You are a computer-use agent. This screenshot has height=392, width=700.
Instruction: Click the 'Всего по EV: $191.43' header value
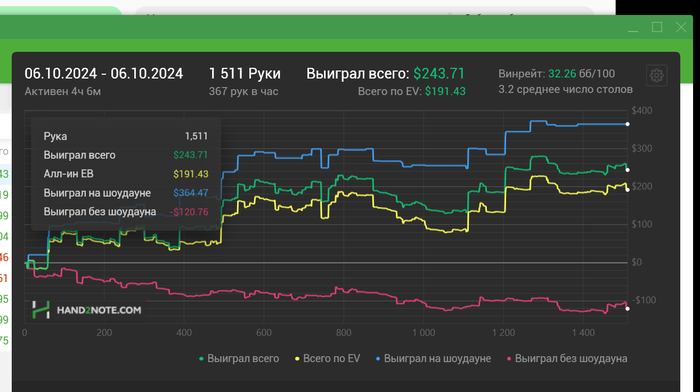pyautogui.click(x=412, y=92)
